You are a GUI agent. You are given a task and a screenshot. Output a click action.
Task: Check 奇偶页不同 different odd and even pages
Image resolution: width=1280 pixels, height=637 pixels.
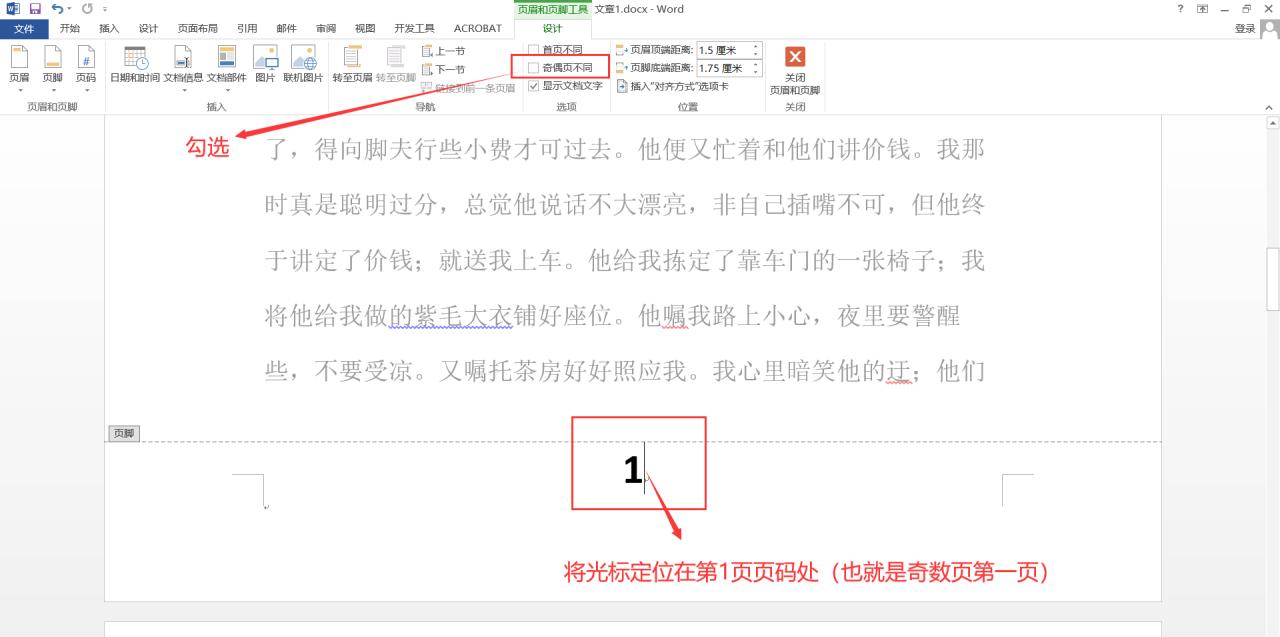[533, 68]
